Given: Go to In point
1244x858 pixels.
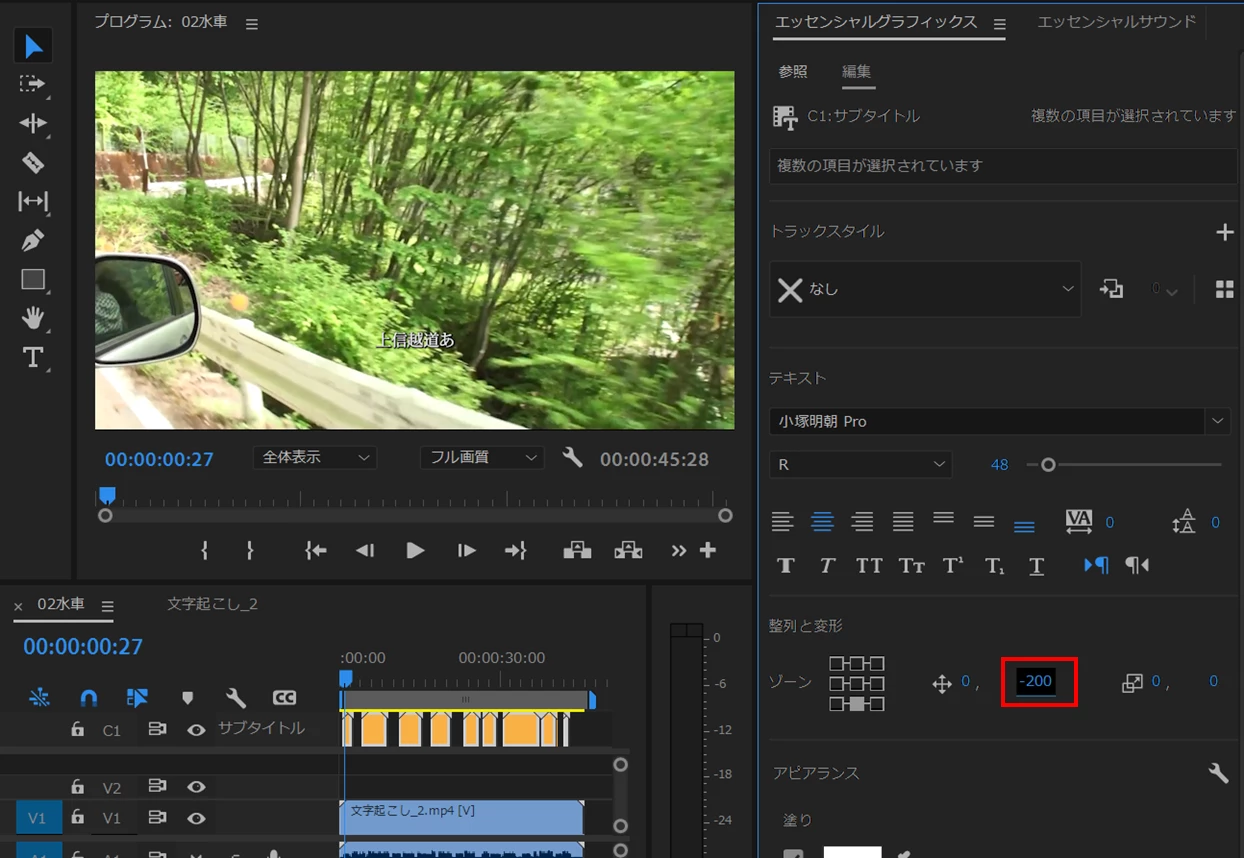Looking at the screenshot, I should (316, 550).
